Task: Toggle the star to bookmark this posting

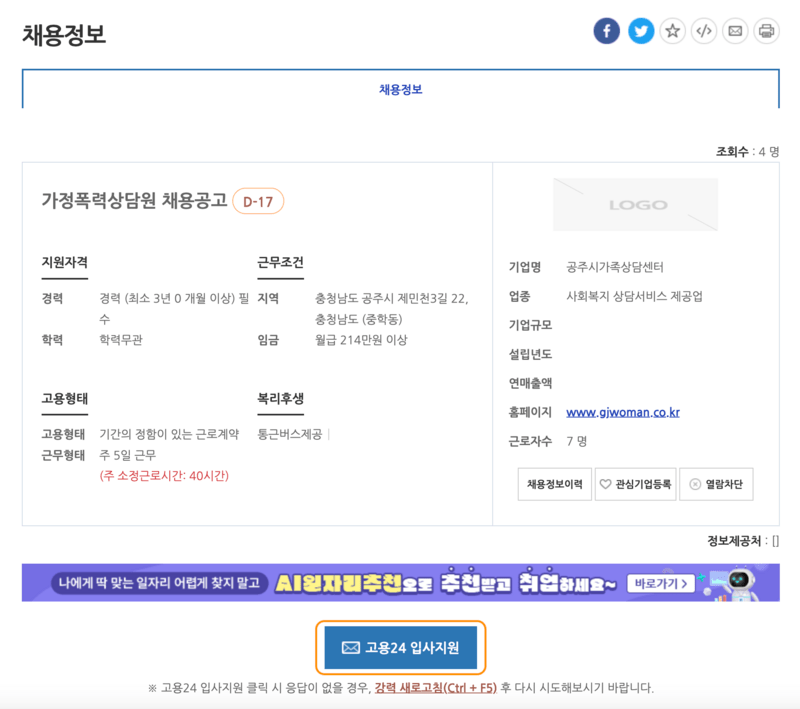Action: [x=671, y=31]
